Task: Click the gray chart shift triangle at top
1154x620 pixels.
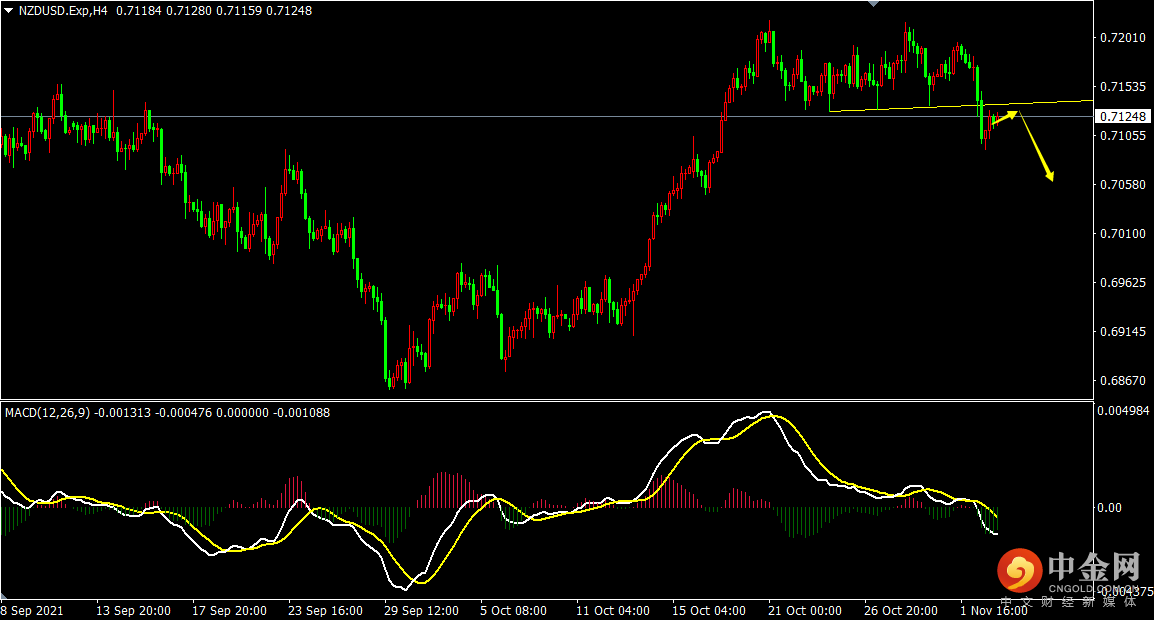Action: click(875, 4)
